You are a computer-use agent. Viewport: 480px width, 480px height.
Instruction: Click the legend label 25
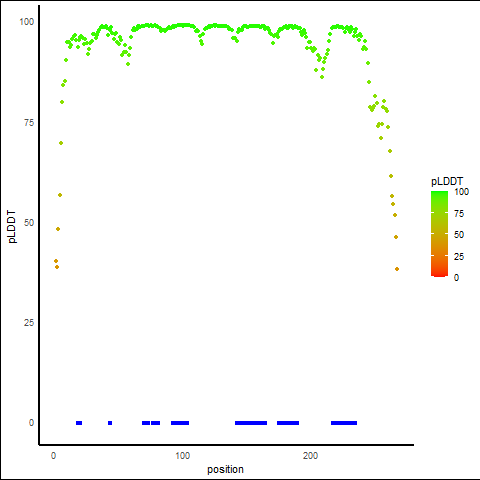(459, 257)
